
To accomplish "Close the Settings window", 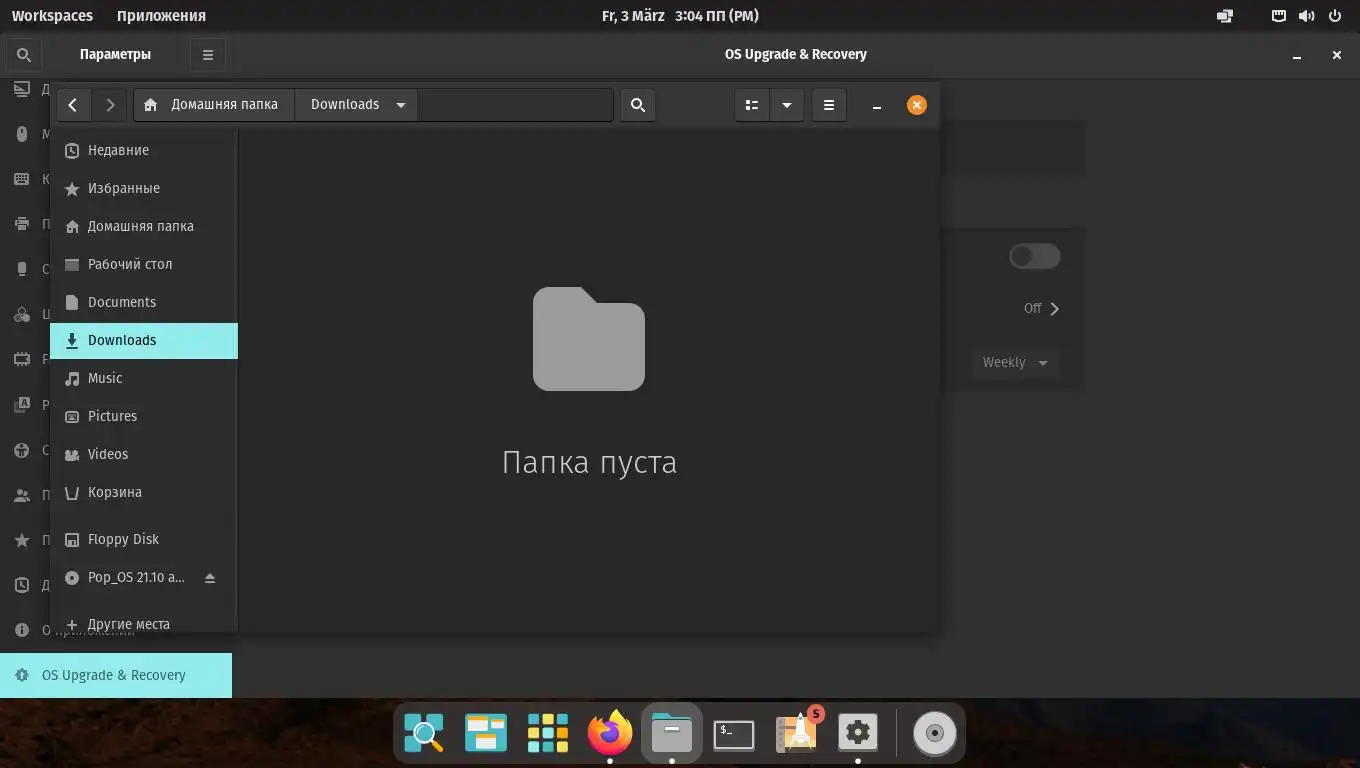I will click(x=1337, y=55).
